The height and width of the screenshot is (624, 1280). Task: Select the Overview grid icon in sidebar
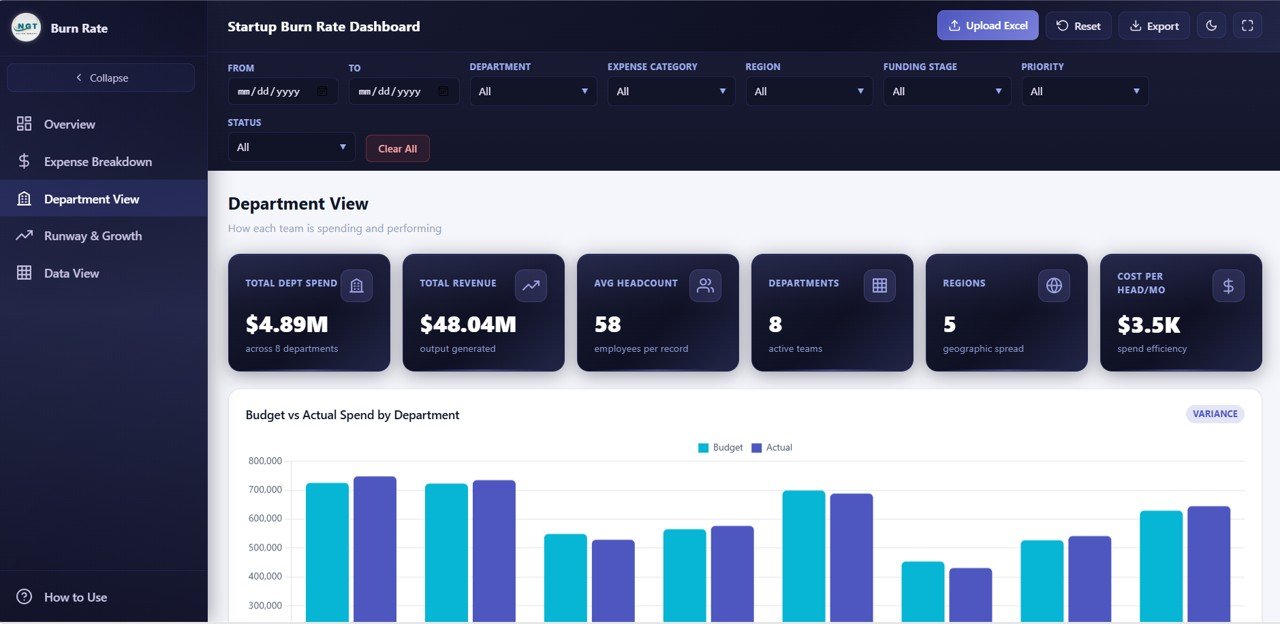[x=25, y=123]
